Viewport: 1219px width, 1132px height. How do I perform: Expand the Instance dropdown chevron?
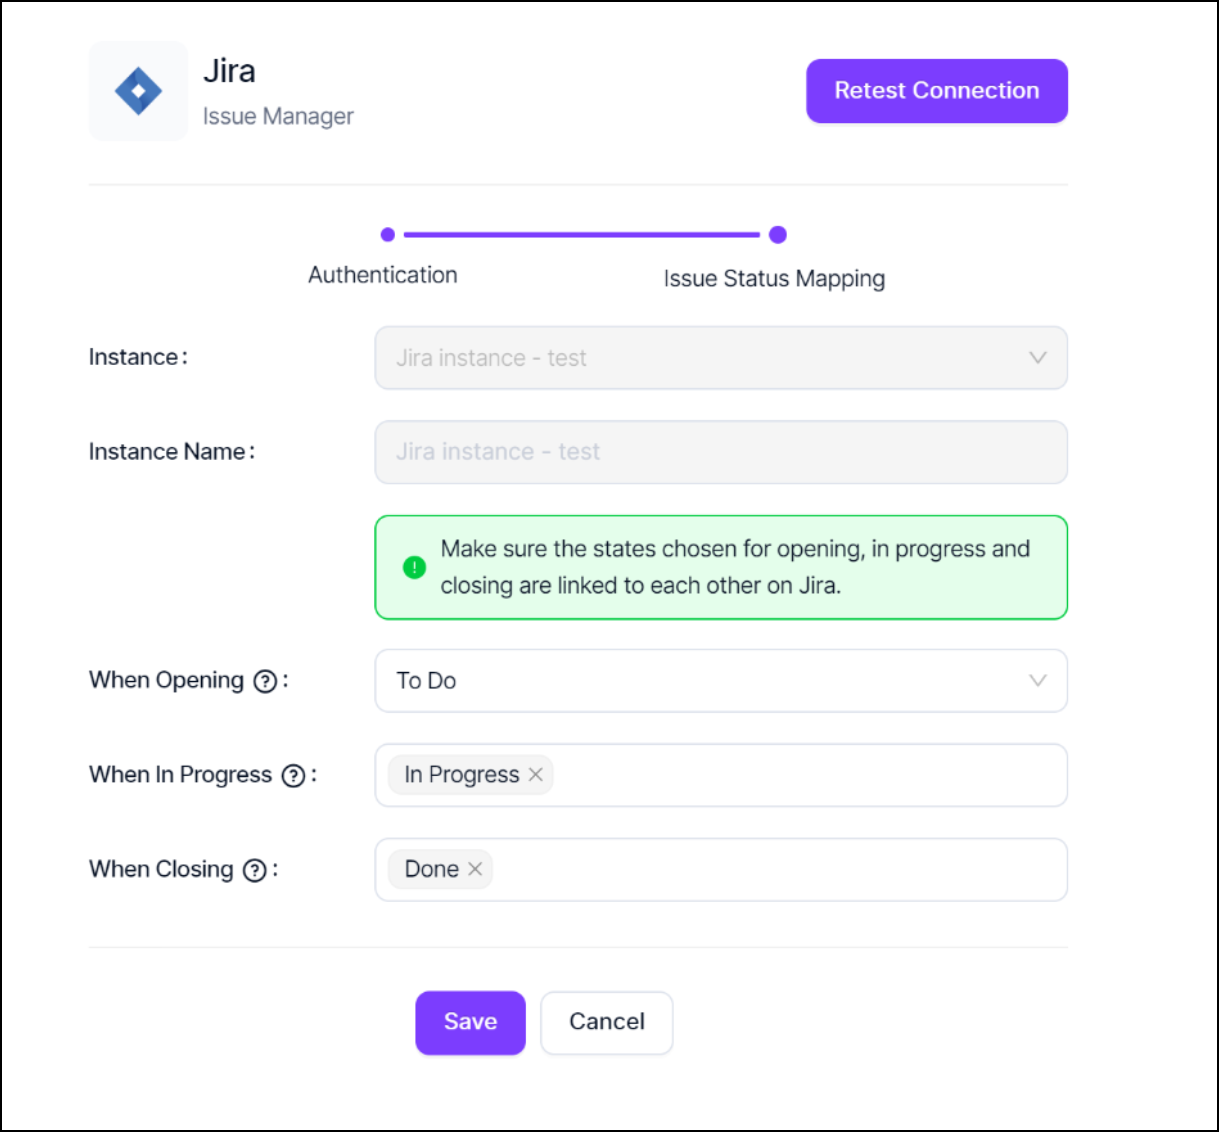coord(1038,357)
